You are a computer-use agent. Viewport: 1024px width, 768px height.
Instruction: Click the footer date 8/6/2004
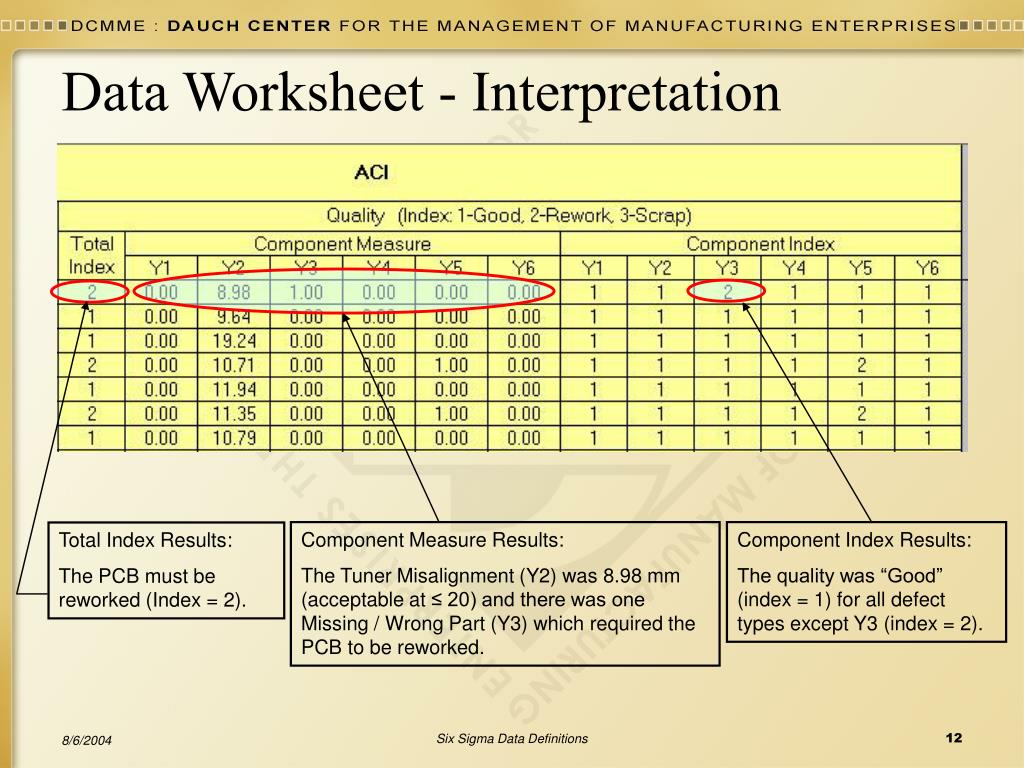click(x=87, y=741)
